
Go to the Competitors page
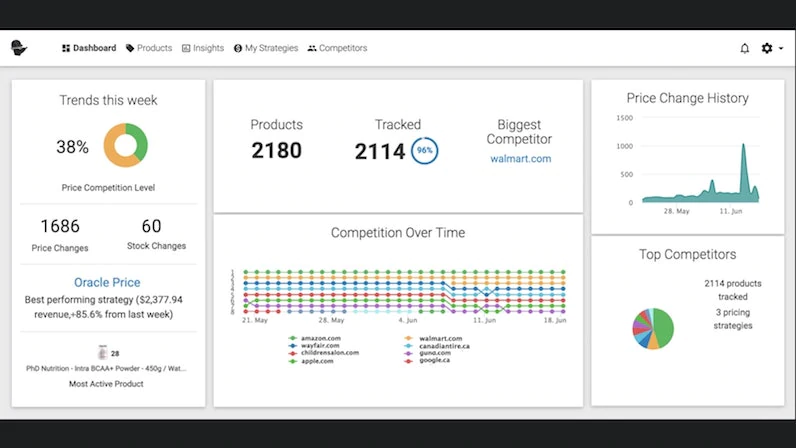point(337,48)
